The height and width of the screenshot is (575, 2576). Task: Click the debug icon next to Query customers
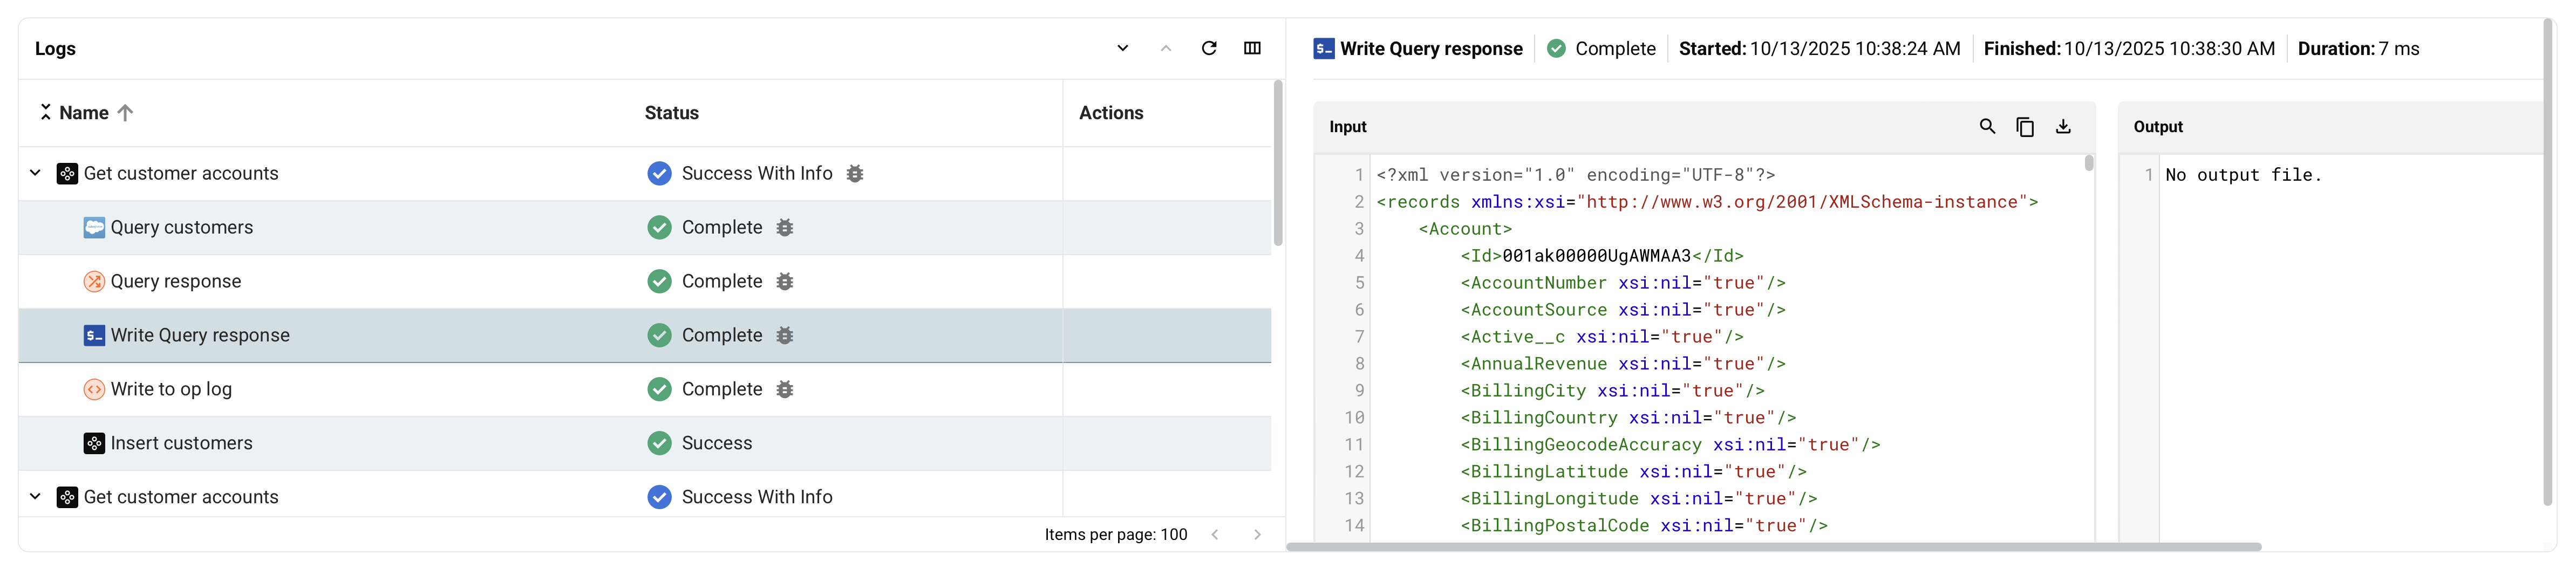785,227
